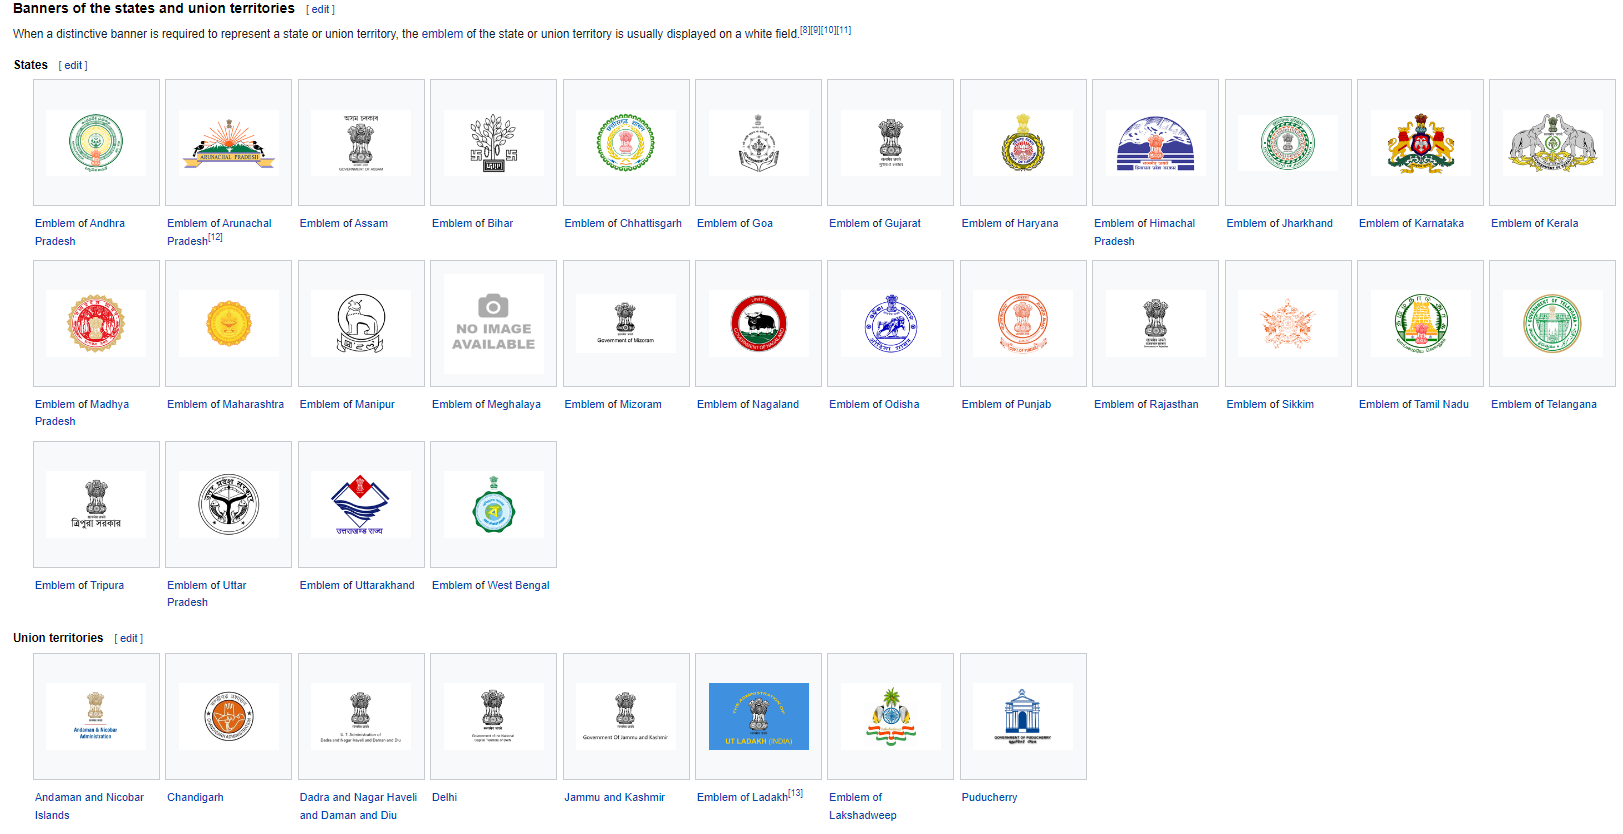View the Chandigarh hand emblem image
The image size is (1623, 834).
(x=228, y=717)
